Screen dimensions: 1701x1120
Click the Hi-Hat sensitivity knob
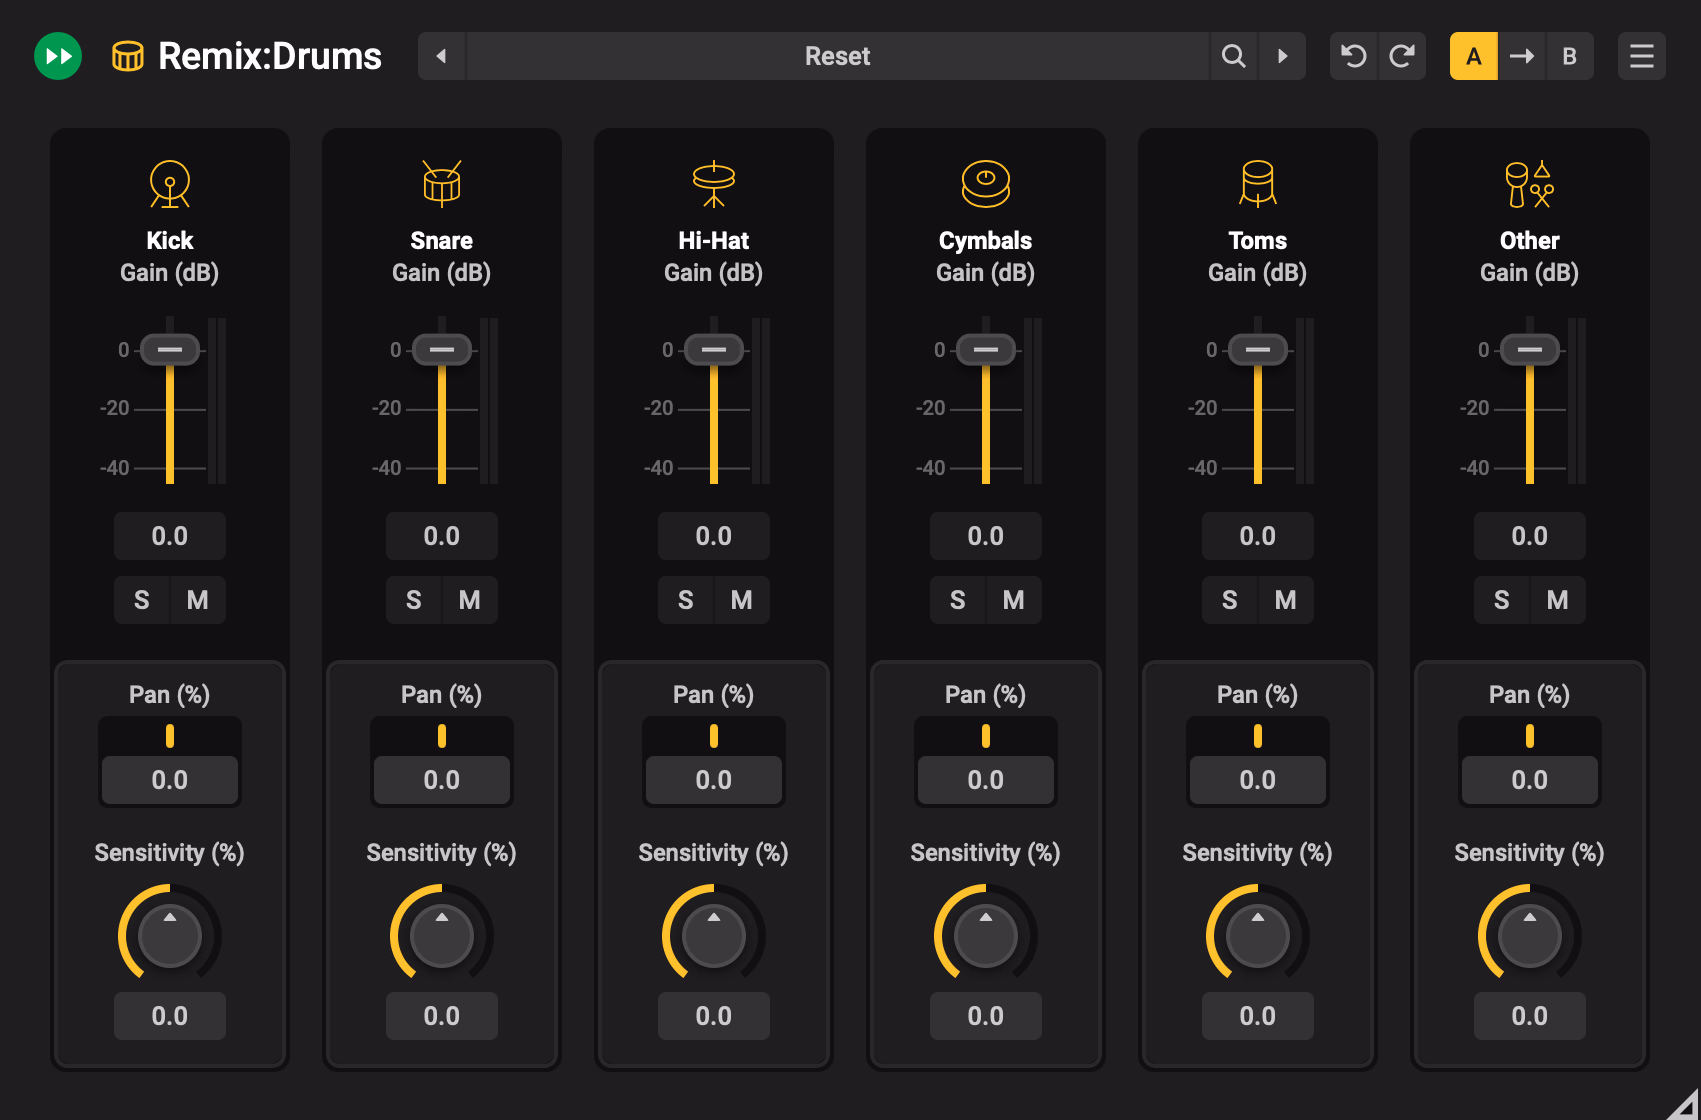click(714, 936)
